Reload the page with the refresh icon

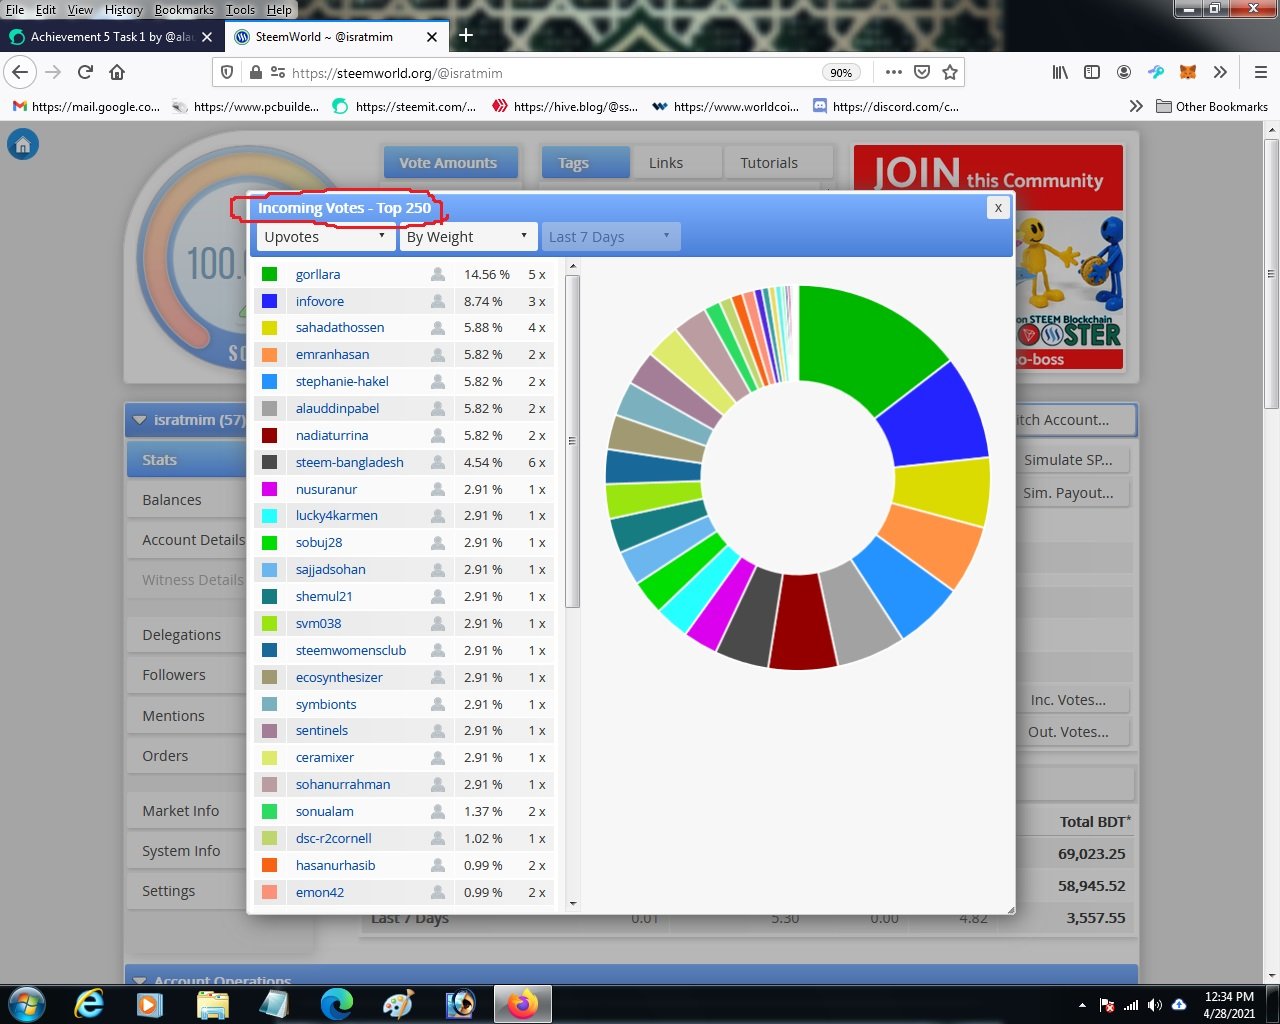pos(85,72)
